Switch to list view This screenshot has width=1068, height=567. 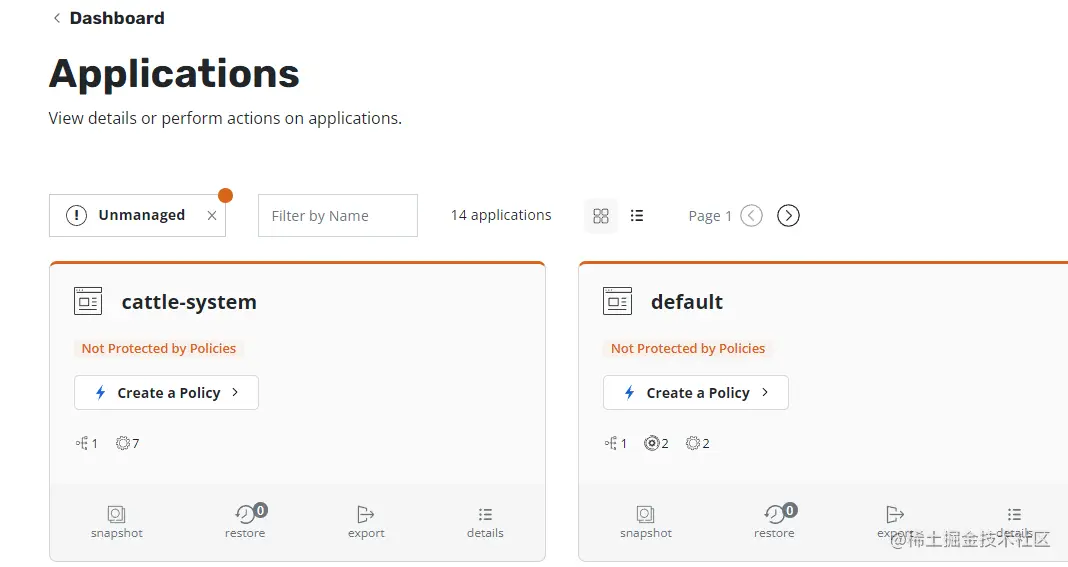pyautogui.click(x=637, y=216)
